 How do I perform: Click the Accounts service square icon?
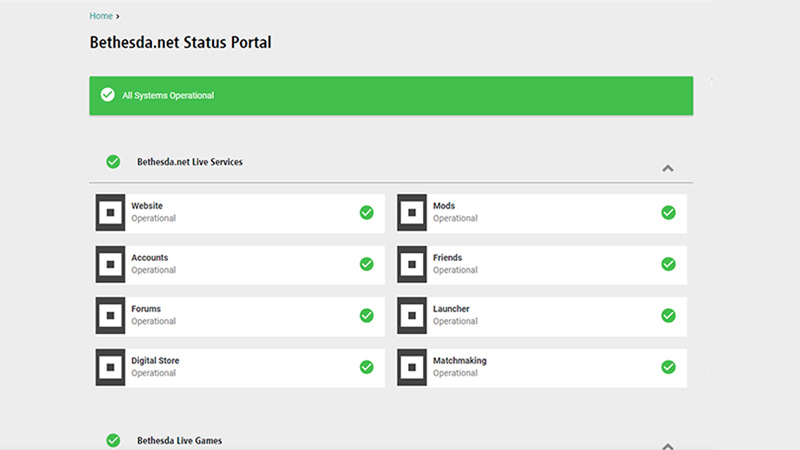(x=110, y=264)
